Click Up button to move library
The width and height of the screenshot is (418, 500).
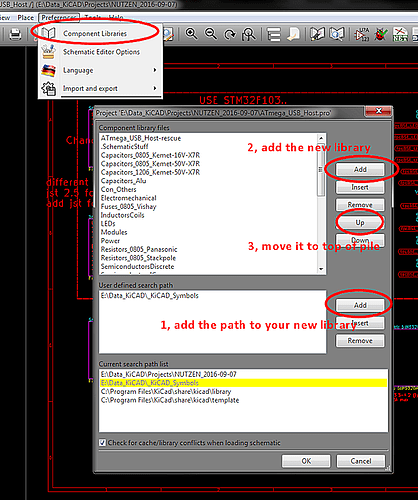point(360,222)
